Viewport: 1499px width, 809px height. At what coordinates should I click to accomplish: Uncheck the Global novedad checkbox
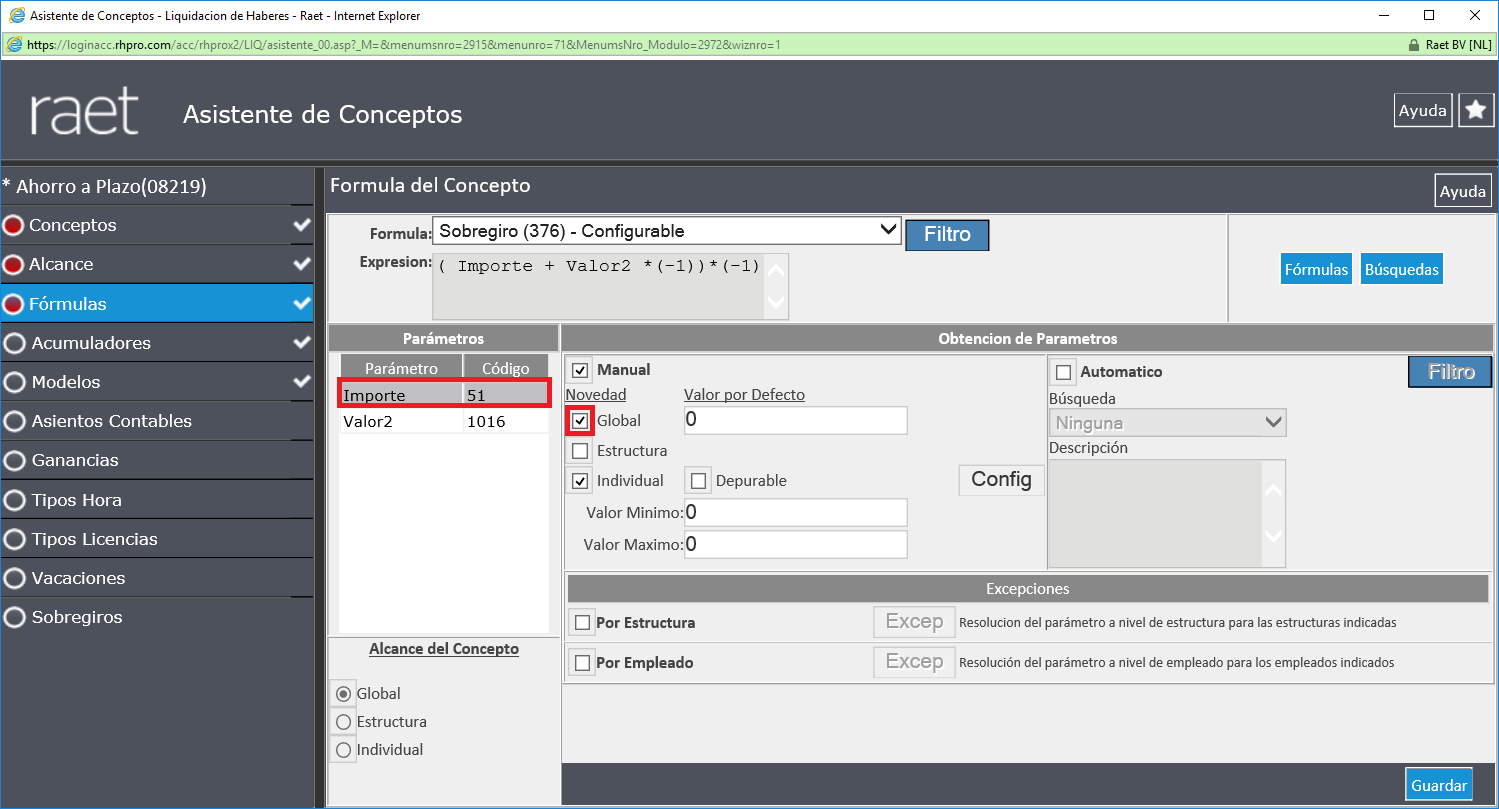[x=580, y=421]
